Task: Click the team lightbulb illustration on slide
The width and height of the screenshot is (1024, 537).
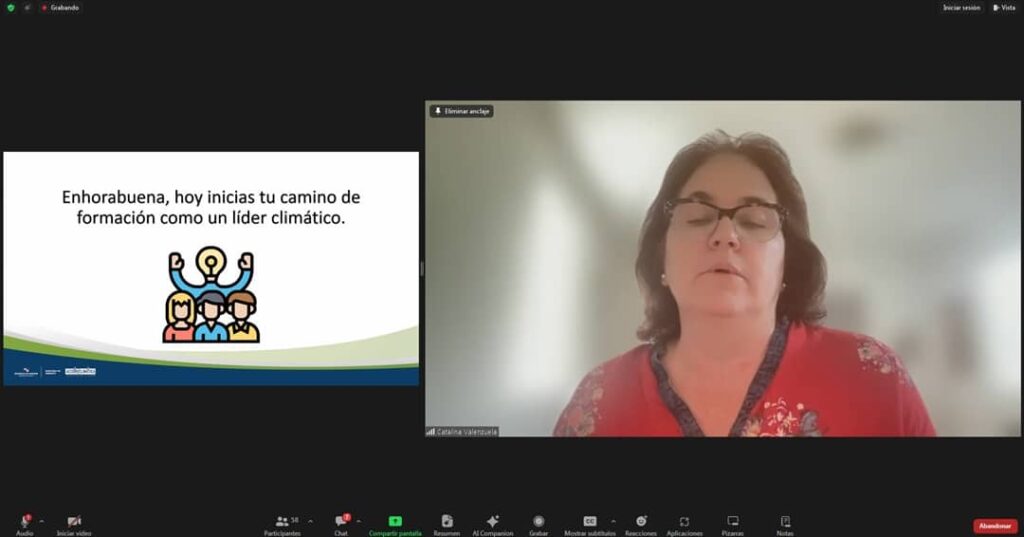Action: (x=211, y=294)
